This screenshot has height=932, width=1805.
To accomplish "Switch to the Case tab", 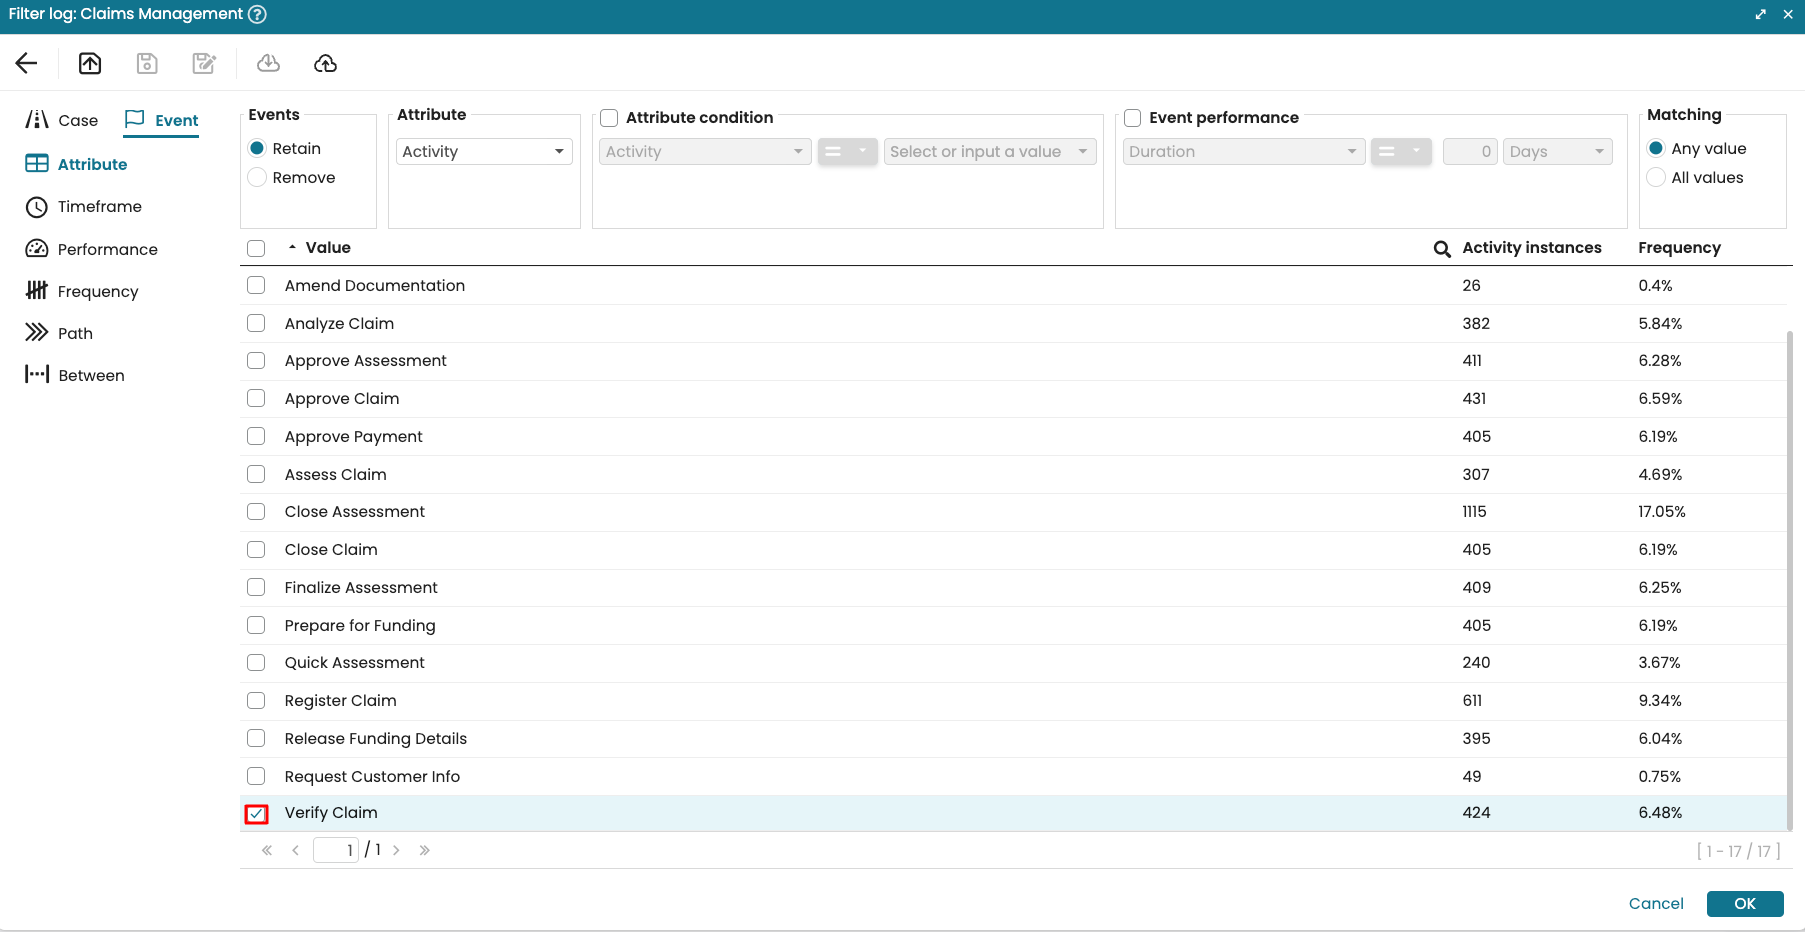I will [62, 120].
